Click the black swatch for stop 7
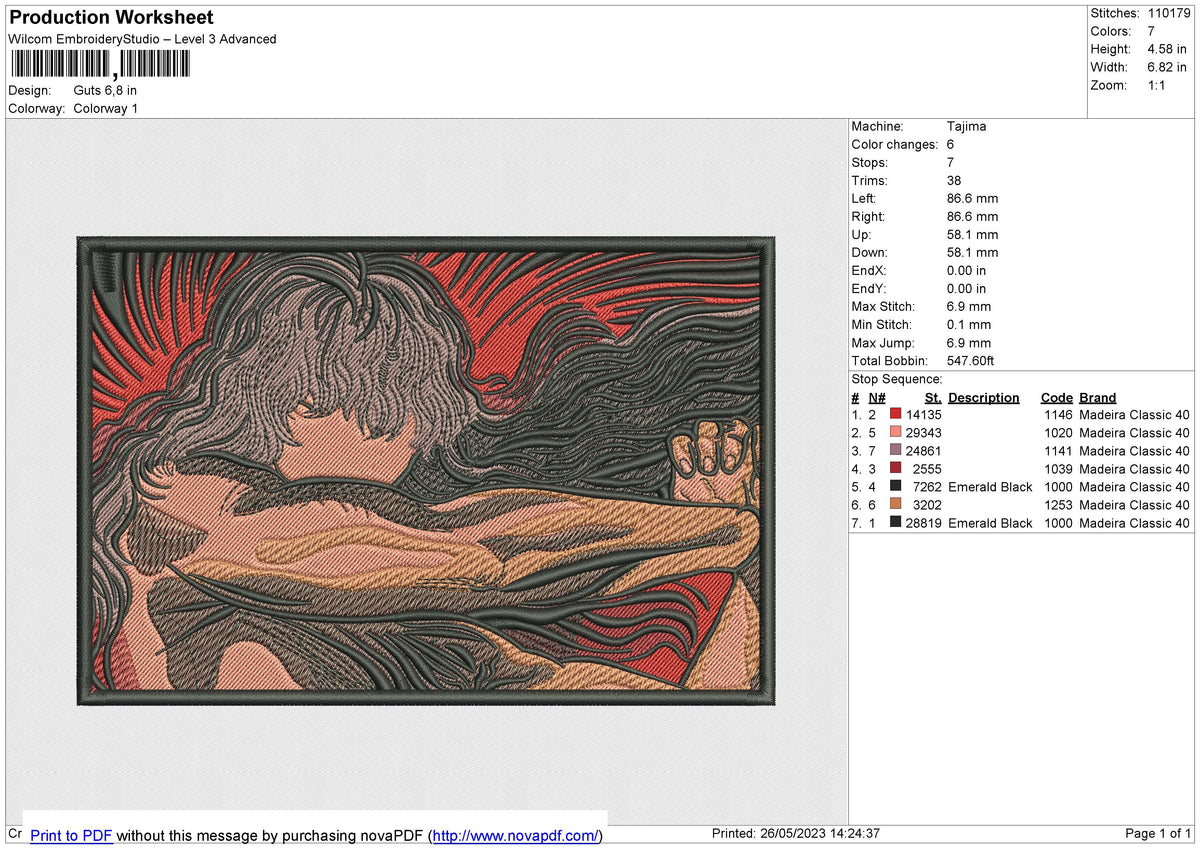 896,523
